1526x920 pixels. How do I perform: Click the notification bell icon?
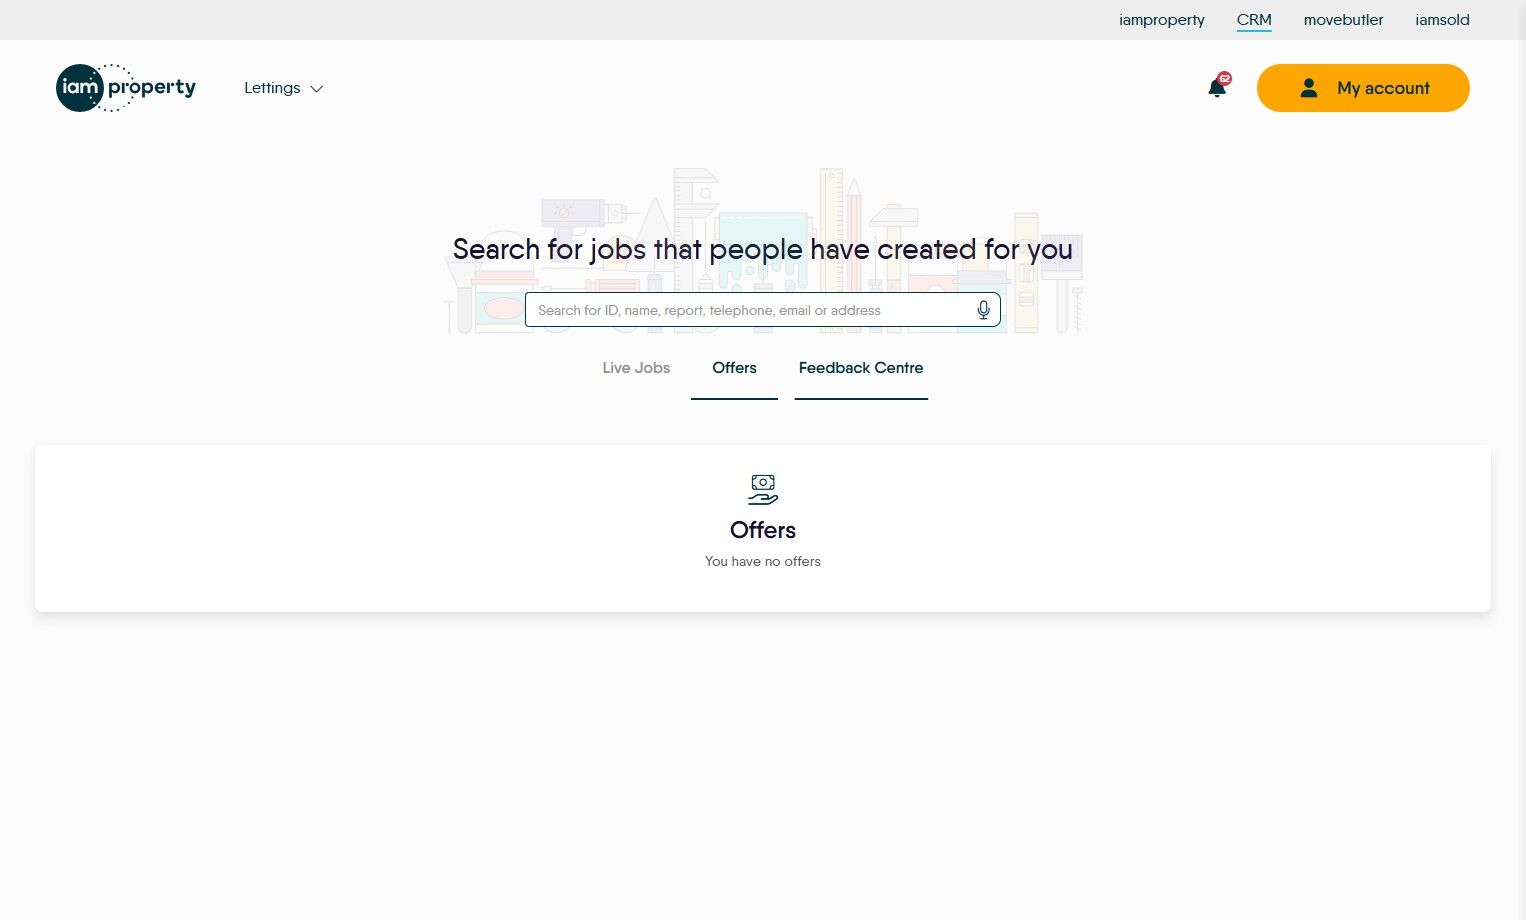click(1216, 89)
